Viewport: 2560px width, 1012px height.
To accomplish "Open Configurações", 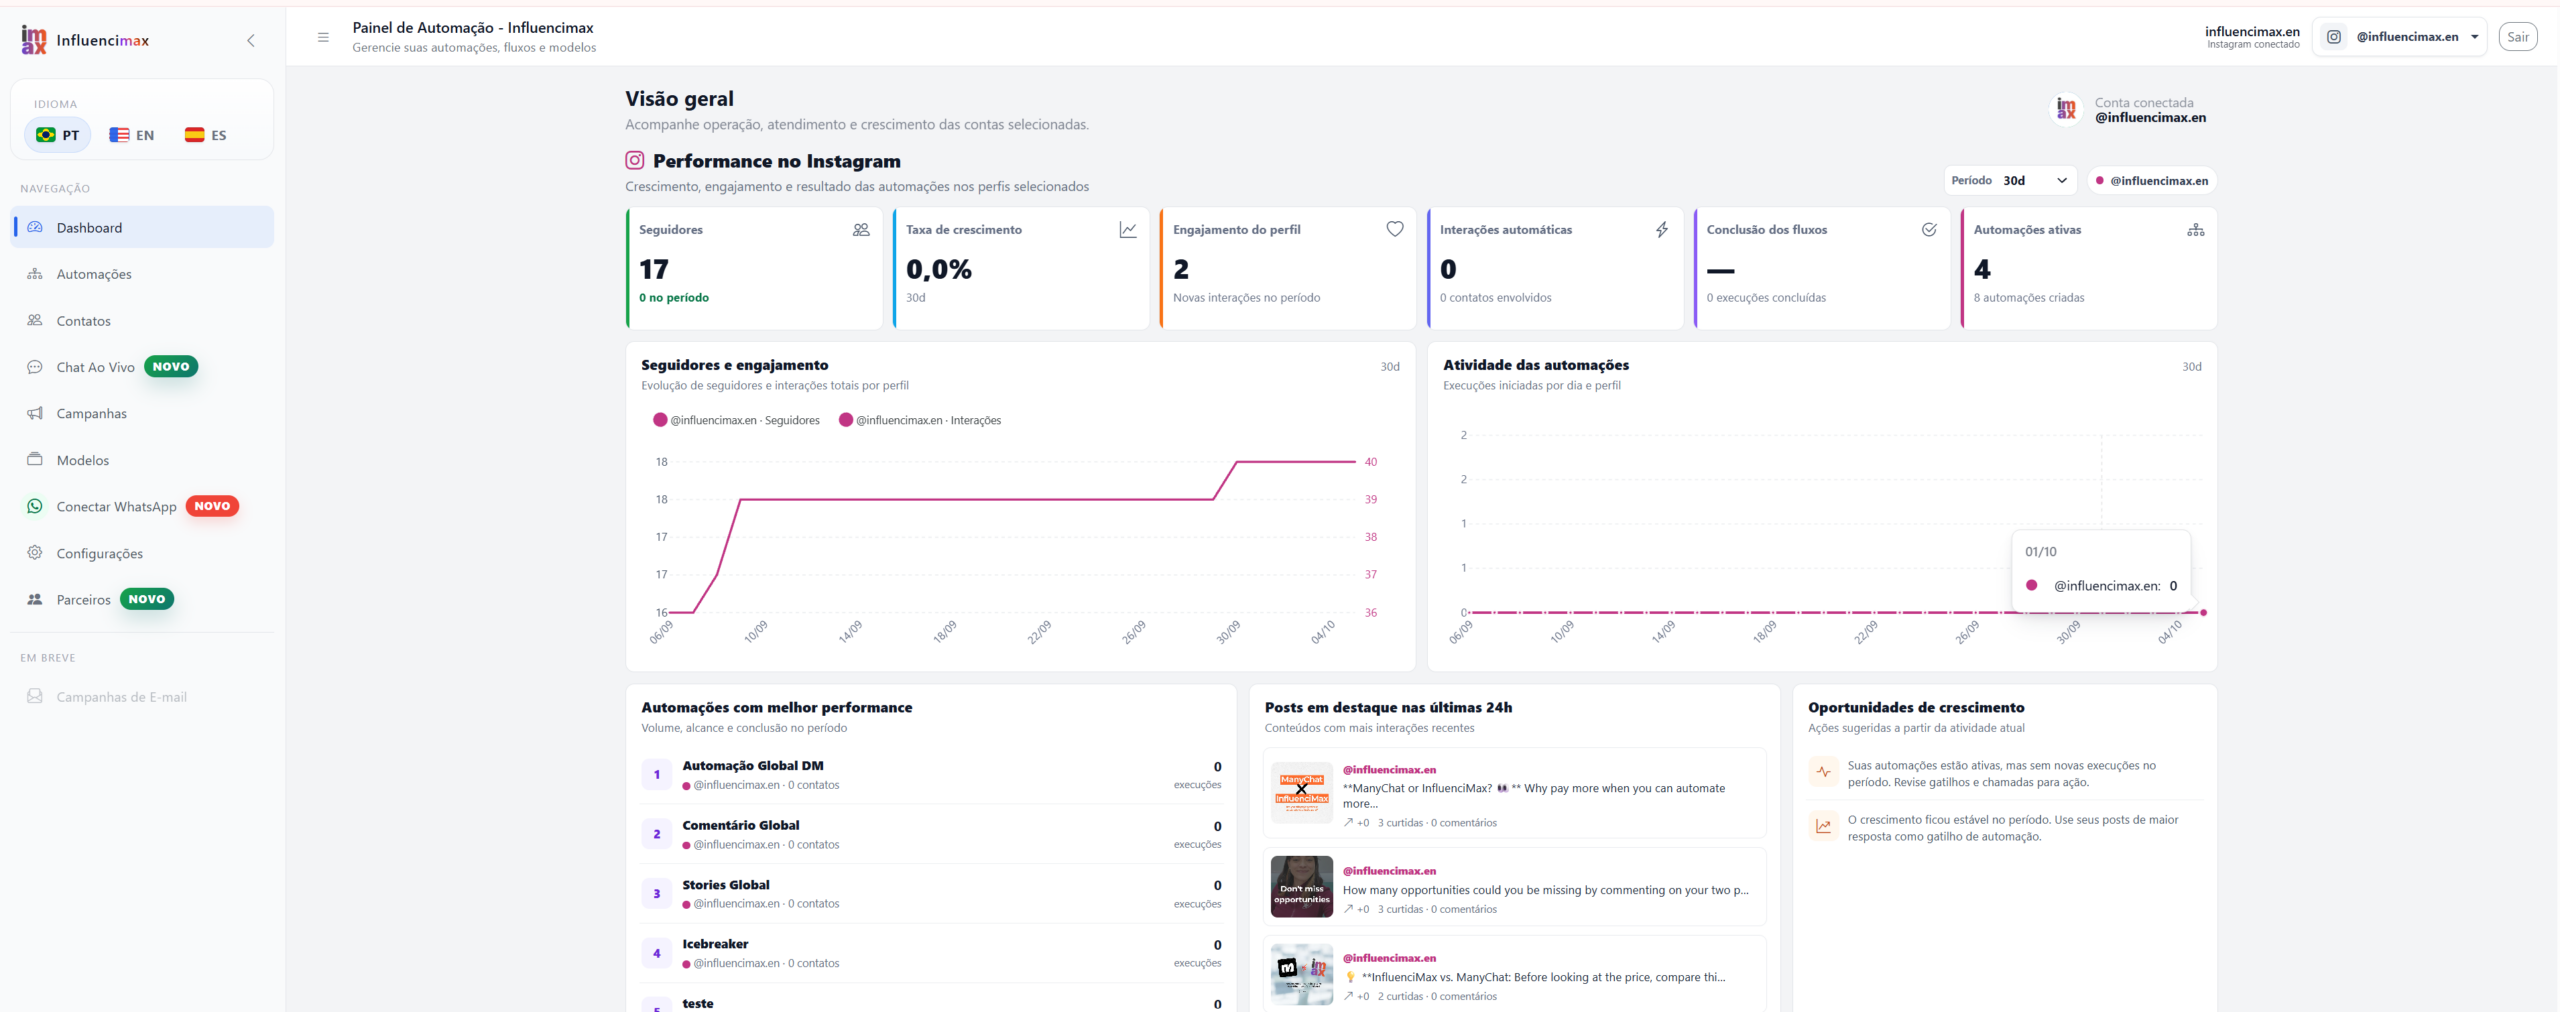I will tap(142, 553).
